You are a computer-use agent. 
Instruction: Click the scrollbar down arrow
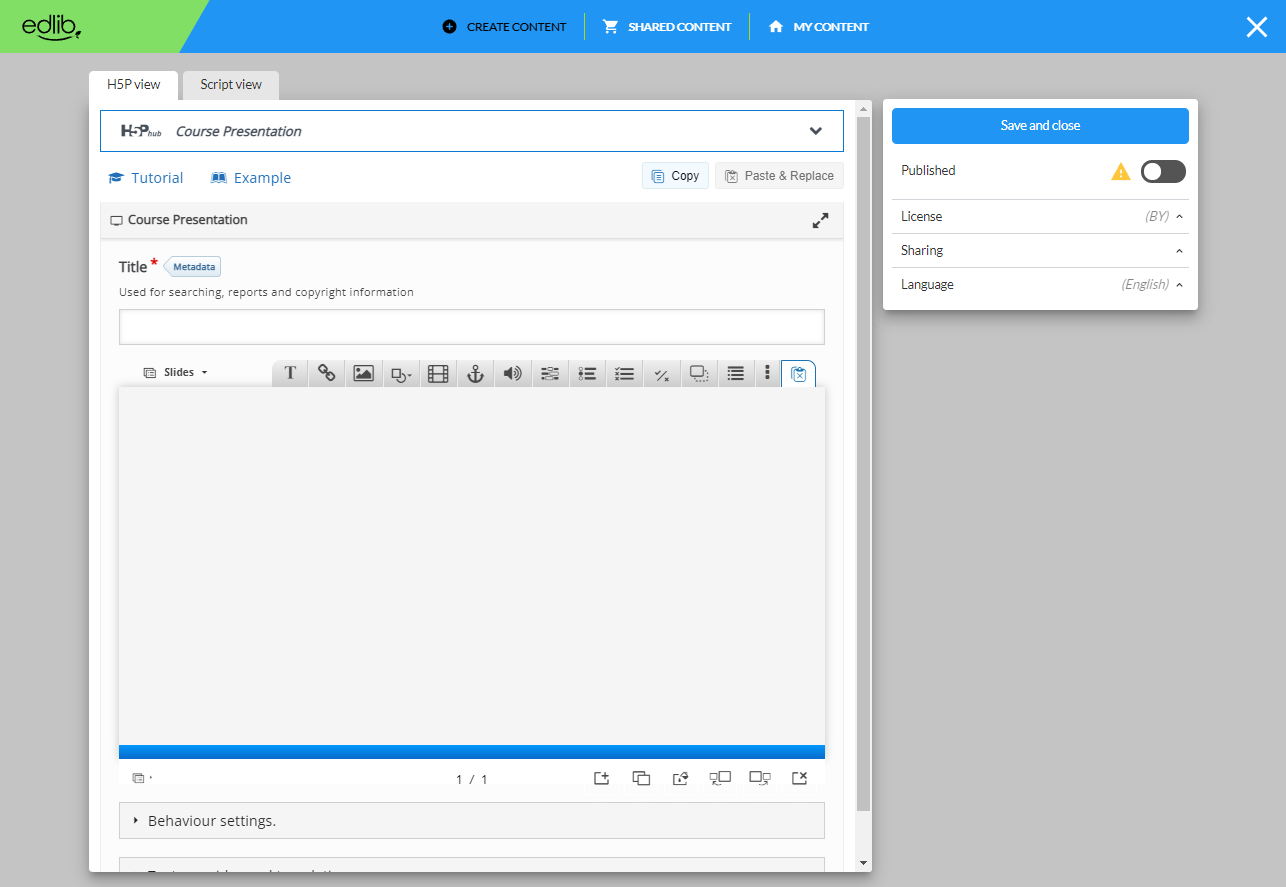[864, 863]
